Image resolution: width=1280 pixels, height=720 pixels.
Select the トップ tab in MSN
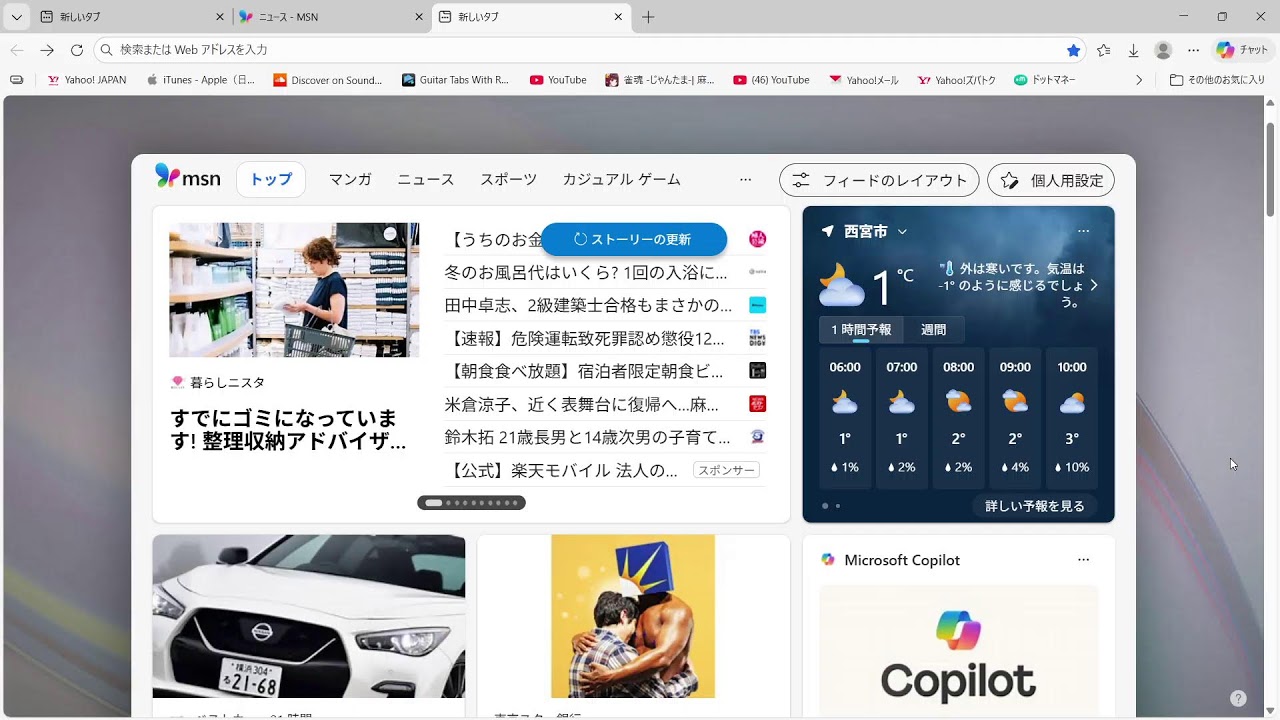[271, 180]
